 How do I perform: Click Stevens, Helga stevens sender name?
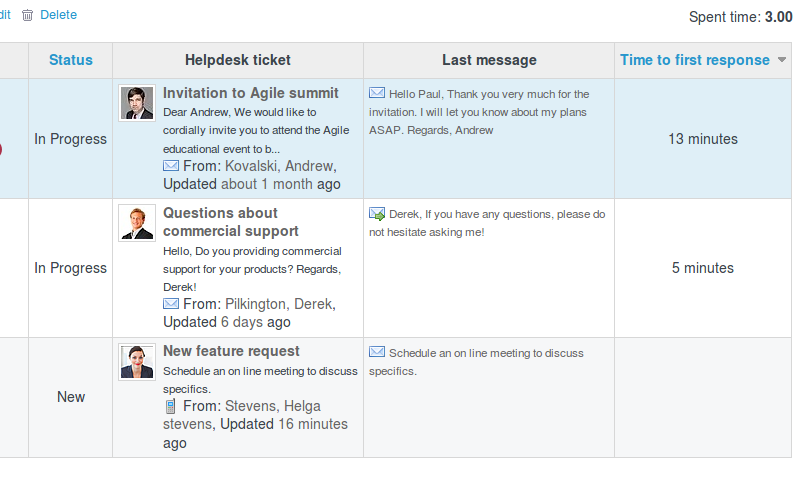(x=242, y=415)
